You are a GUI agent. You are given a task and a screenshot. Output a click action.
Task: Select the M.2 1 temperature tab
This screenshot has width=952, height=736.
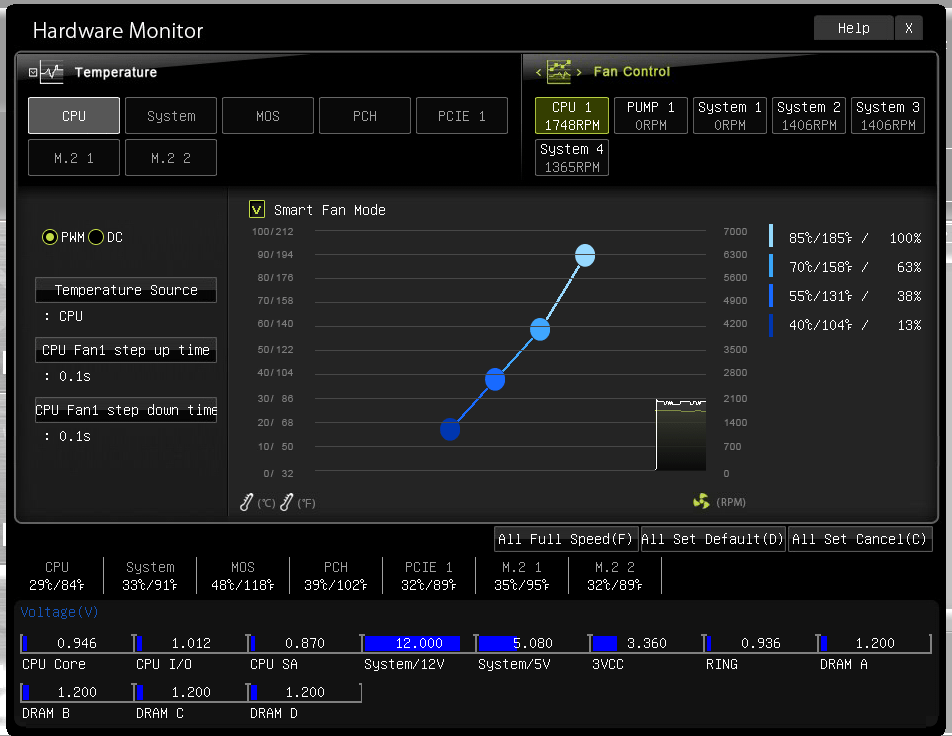[x=73, y=158]
